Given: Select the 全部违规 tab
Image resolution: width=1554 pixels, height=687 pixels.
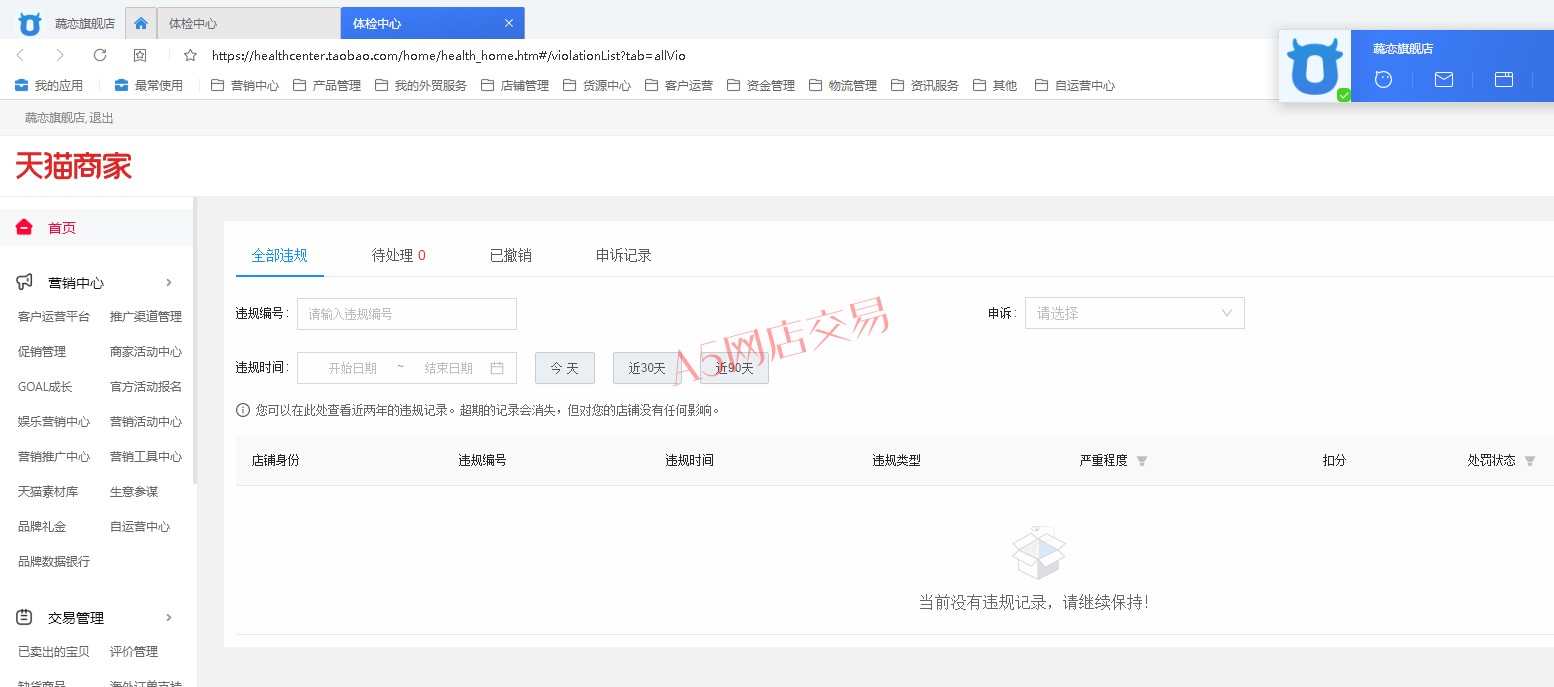Looking at the screenshot, I should (x=280, y=255).
